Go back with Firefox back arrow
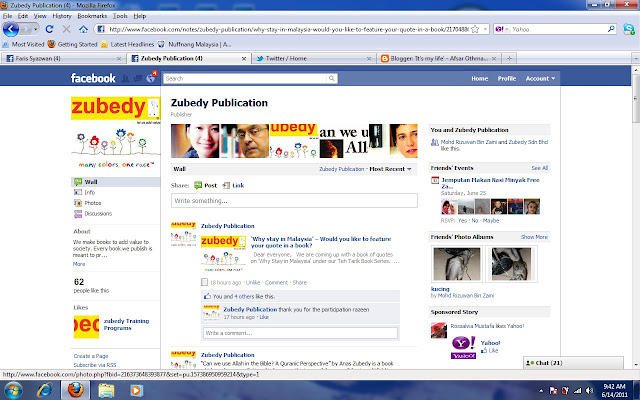 tap(11, 29)
